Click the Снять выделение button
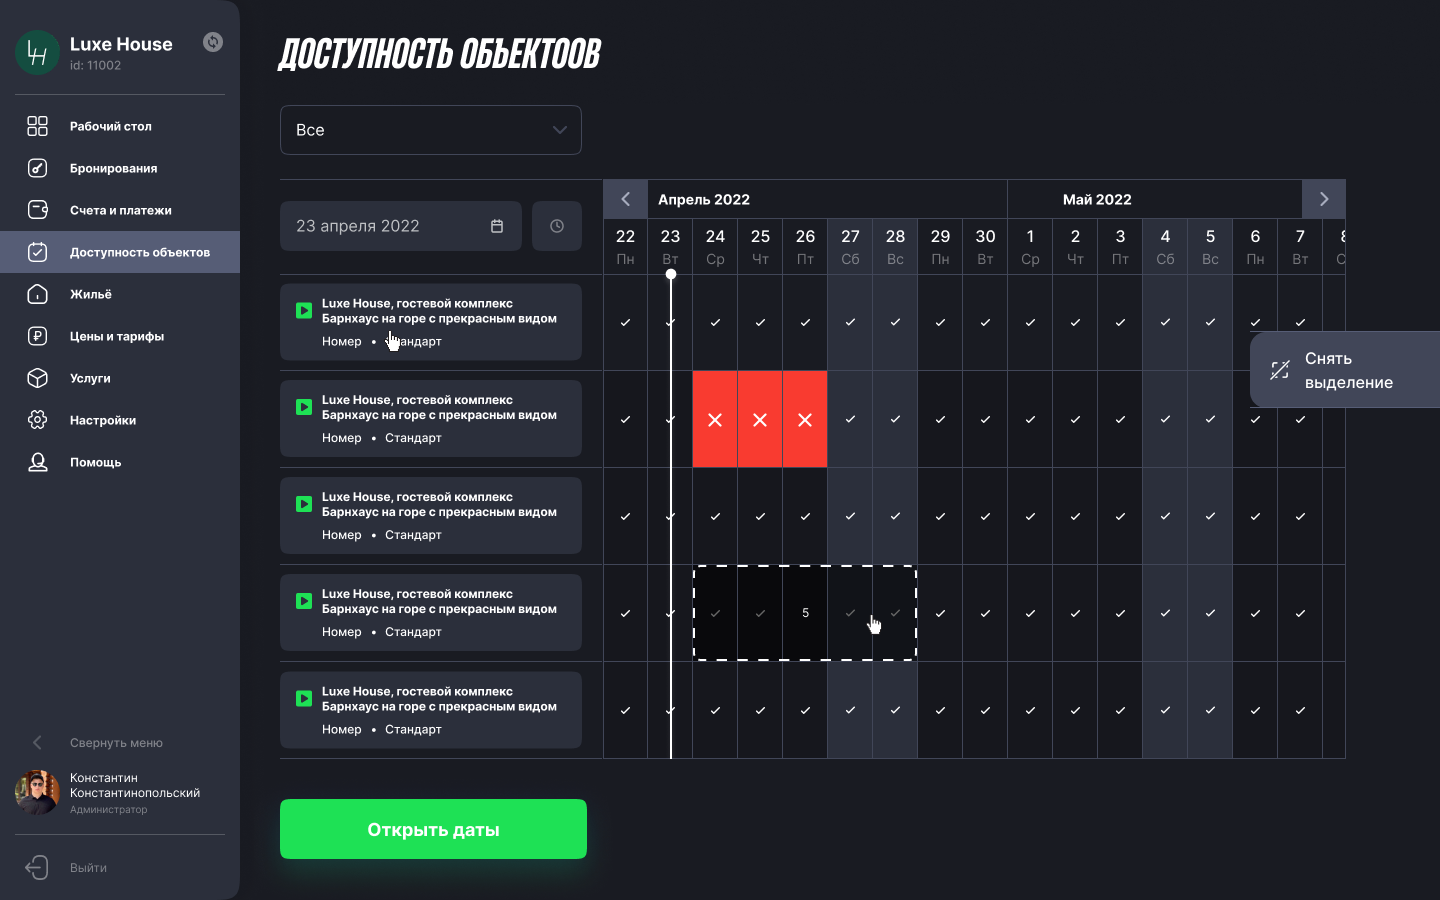The image size is (1440, 900). click(x=1346, y=370)
